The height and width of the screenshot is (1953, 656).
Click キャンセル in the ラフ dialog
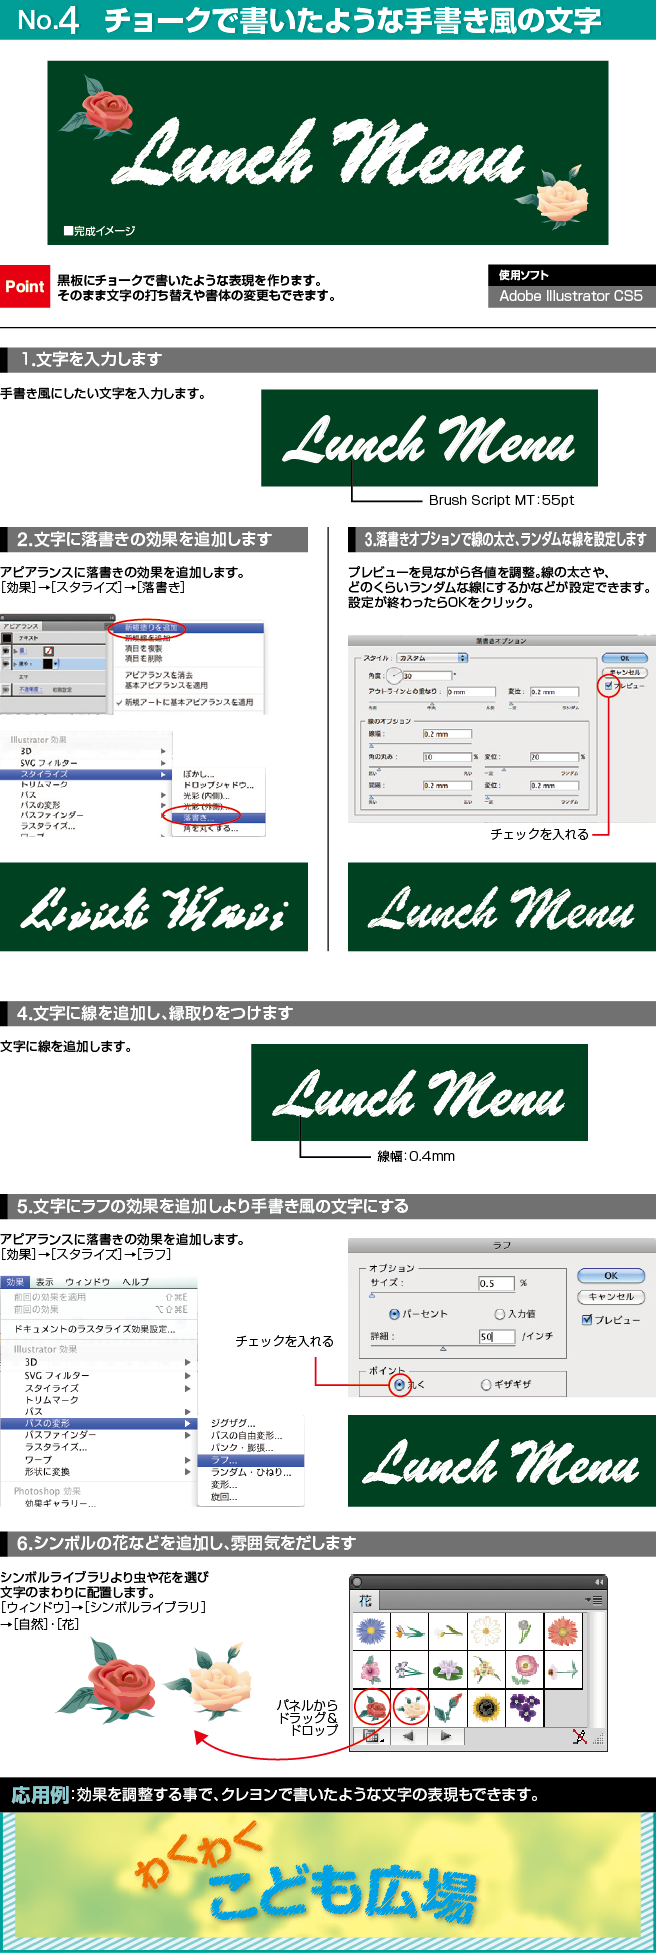point(610,1297)
